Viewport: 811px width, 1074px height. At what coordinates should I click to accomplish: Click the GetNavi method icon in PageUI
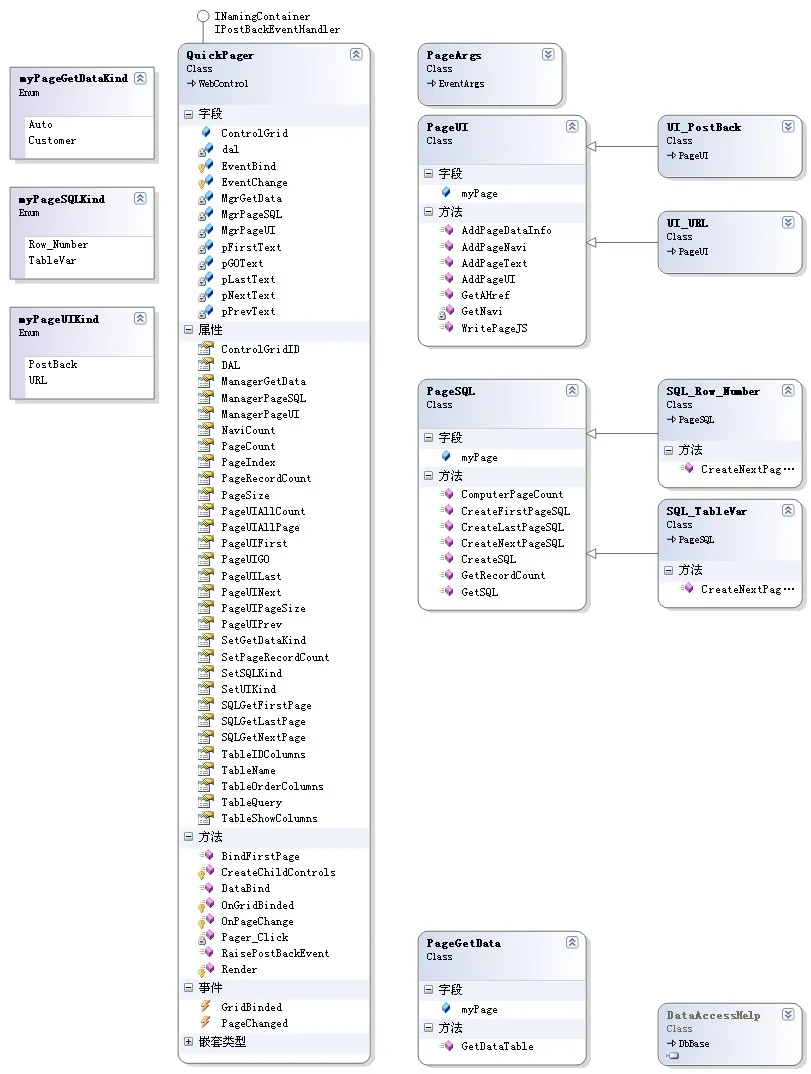(447, 312)
